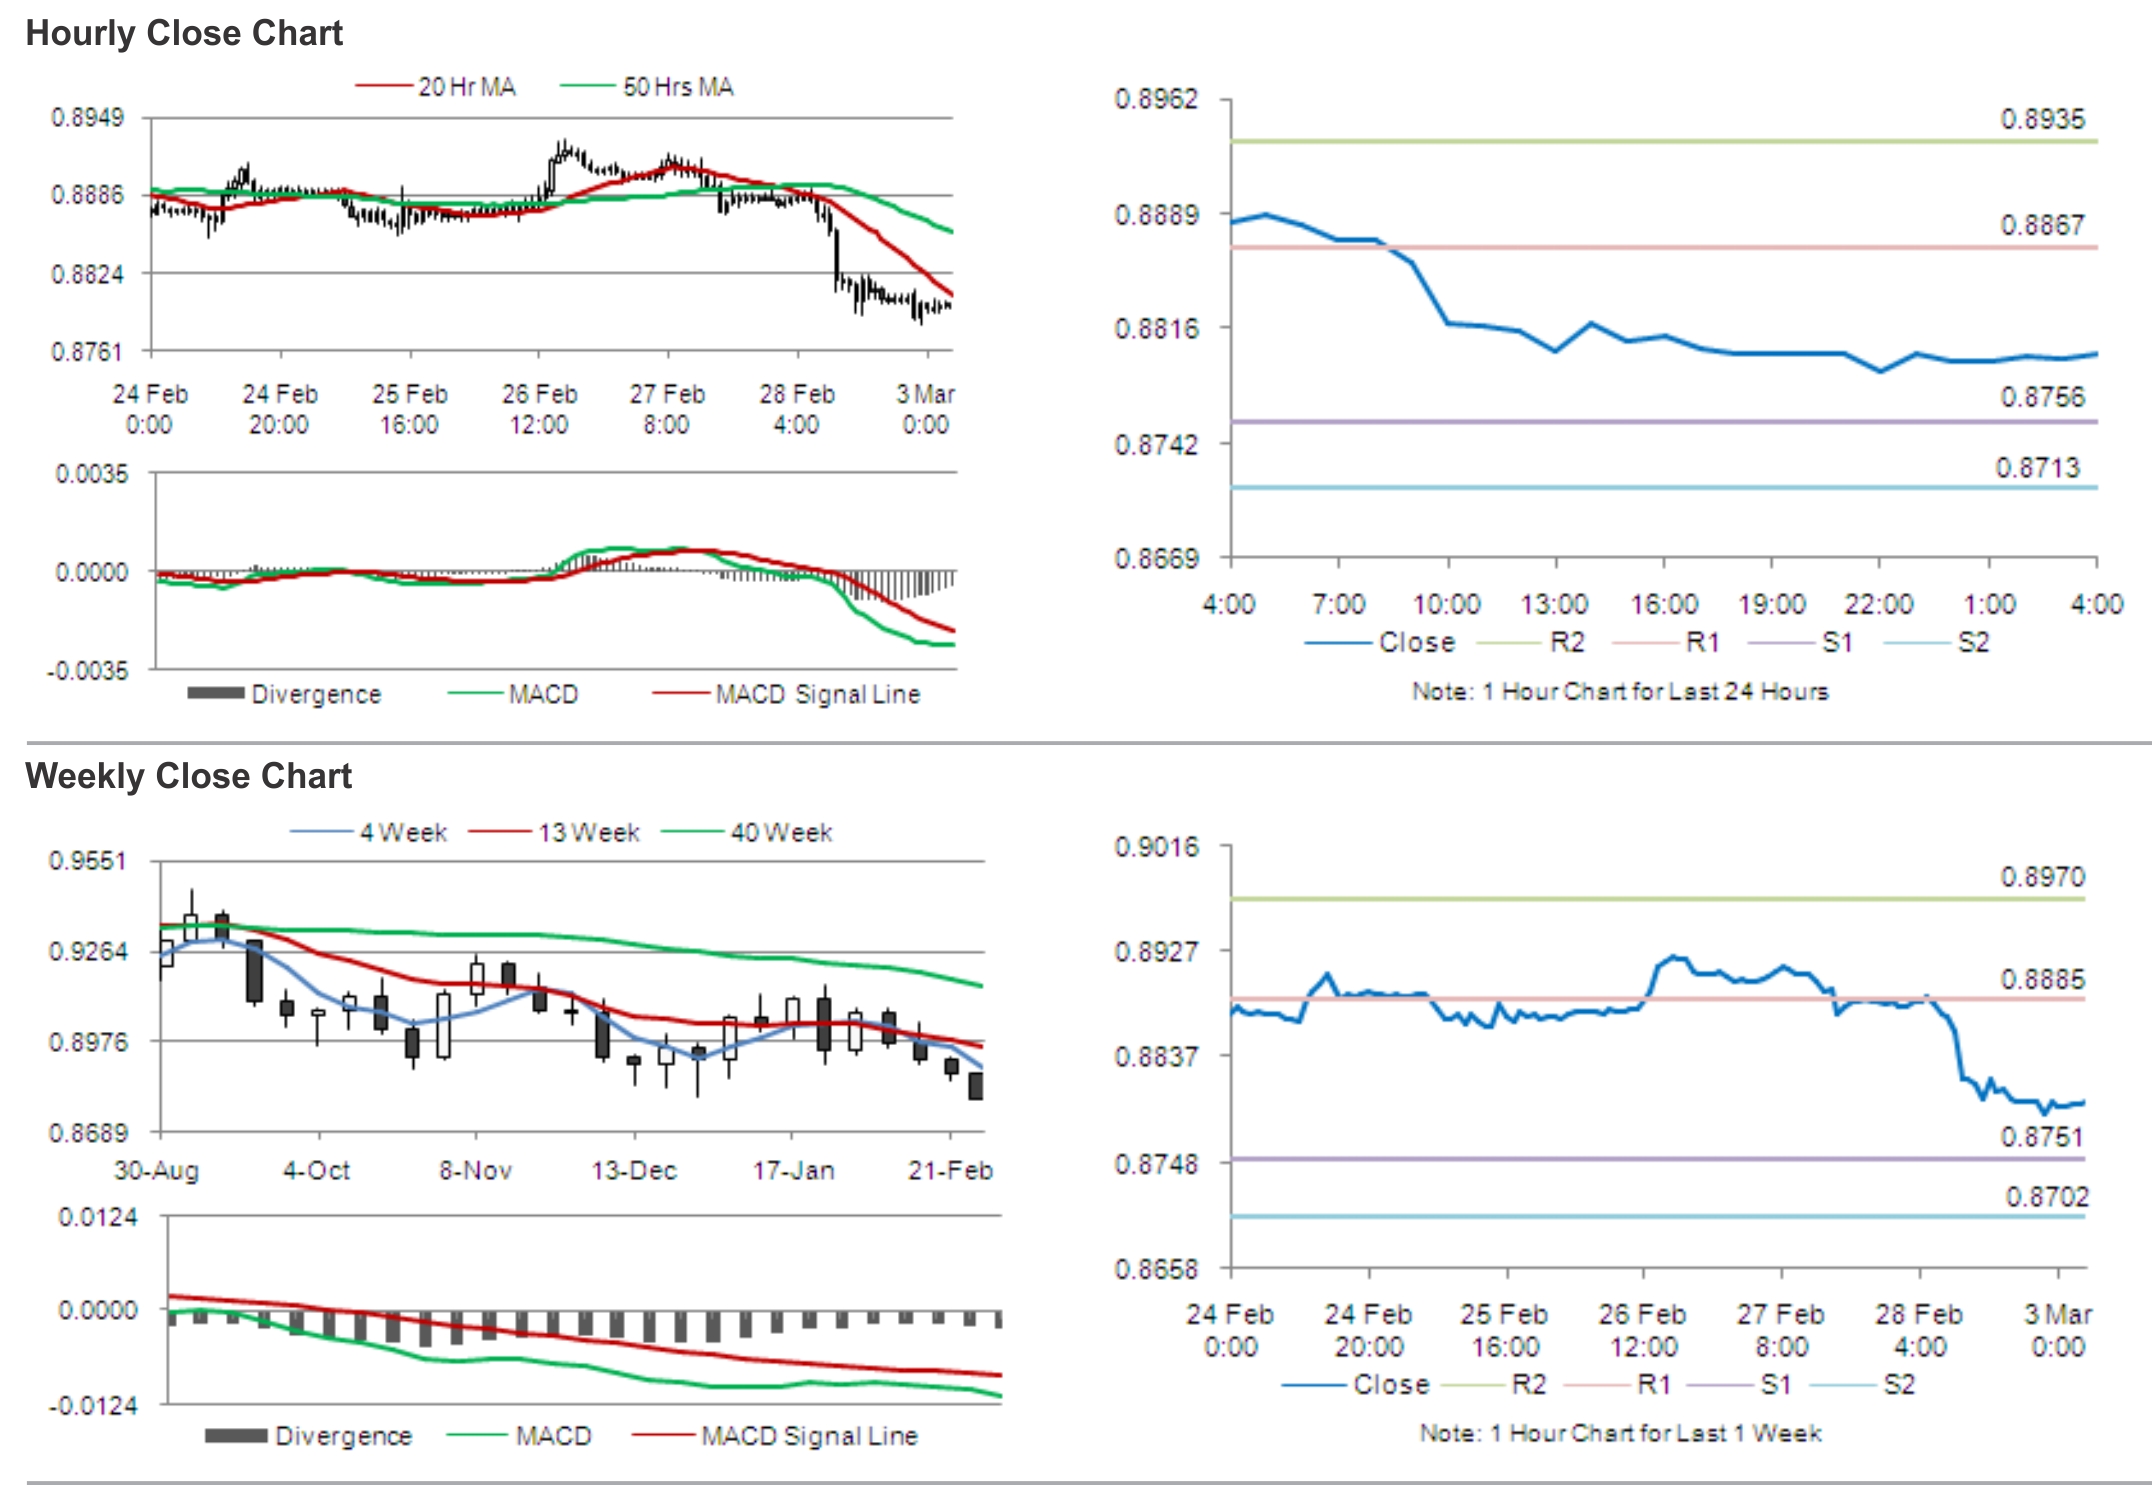The width and height of the screenshot is (2152, 1485).
Task: Click the 0.8837 axis value
Action: pyautogui.click(x=1156, y=1057)
